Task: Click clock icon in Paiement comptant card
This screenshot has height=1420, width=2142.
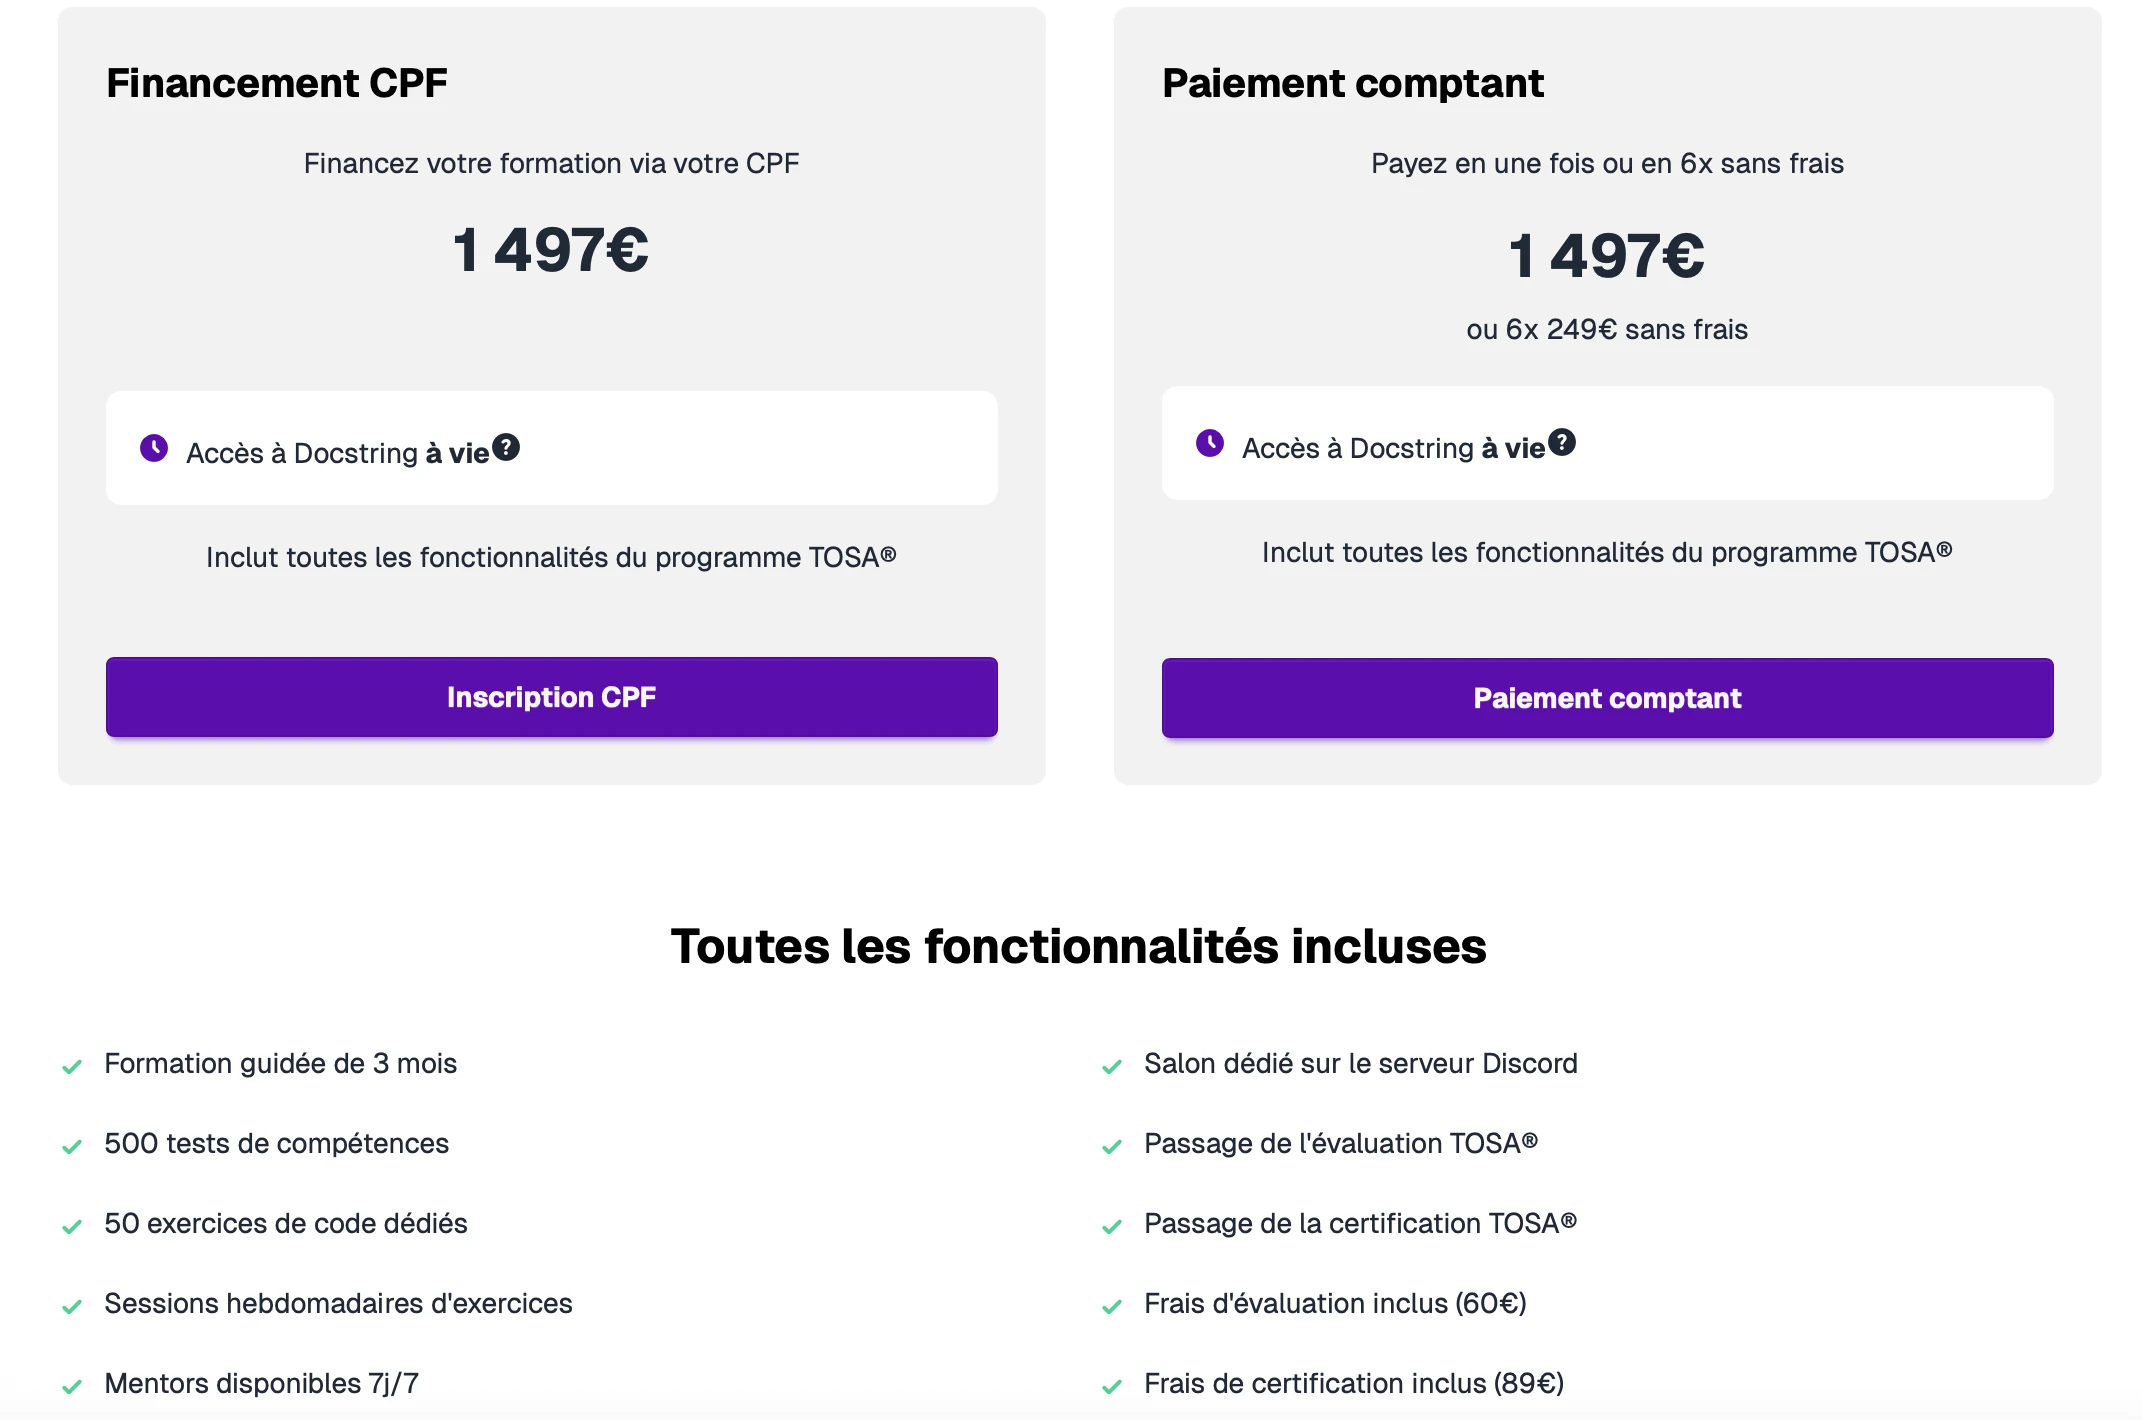Action: (x=1210, y=443)
